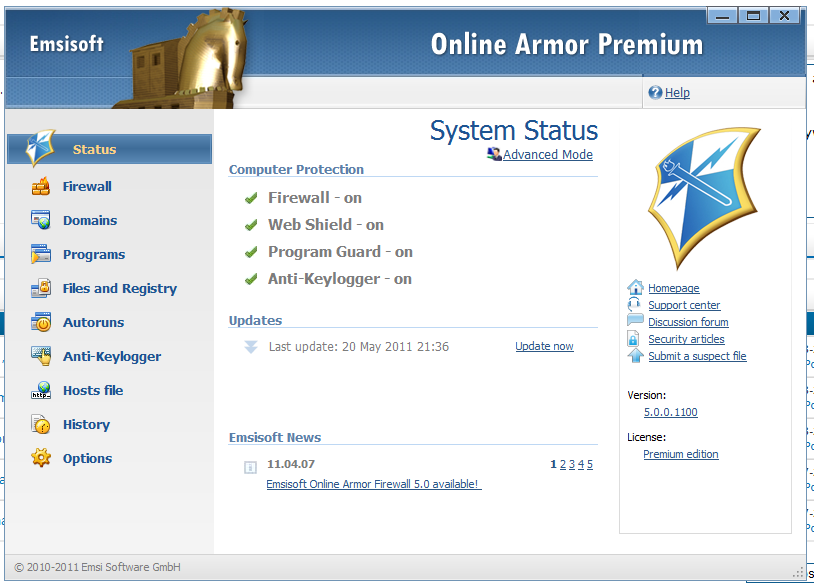Click the Homepage house icon
Image resolution: width=814 pixels, height=586 pixels.
[635, 287]
